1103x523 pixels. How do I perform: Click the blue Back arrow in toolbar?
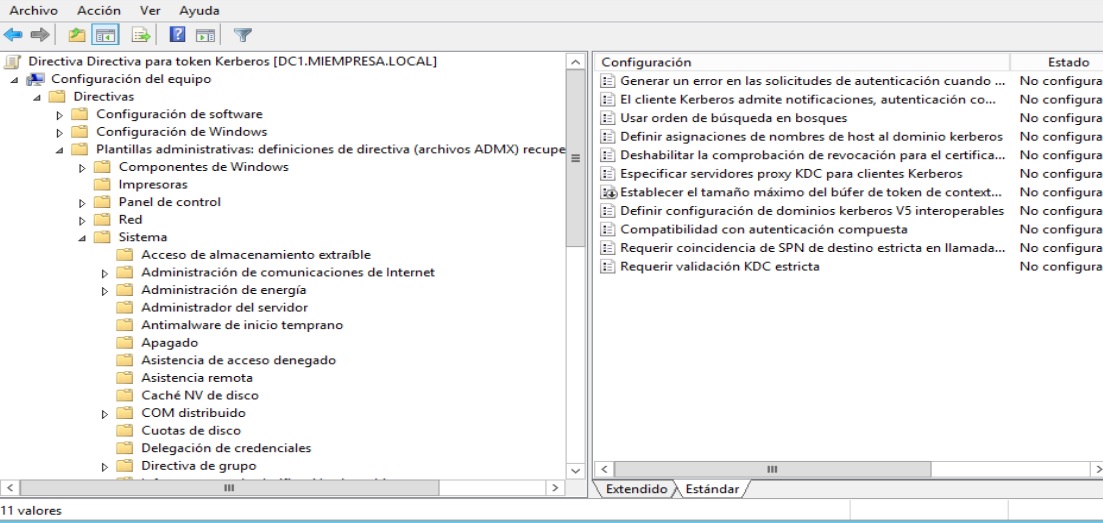point(13,35)
